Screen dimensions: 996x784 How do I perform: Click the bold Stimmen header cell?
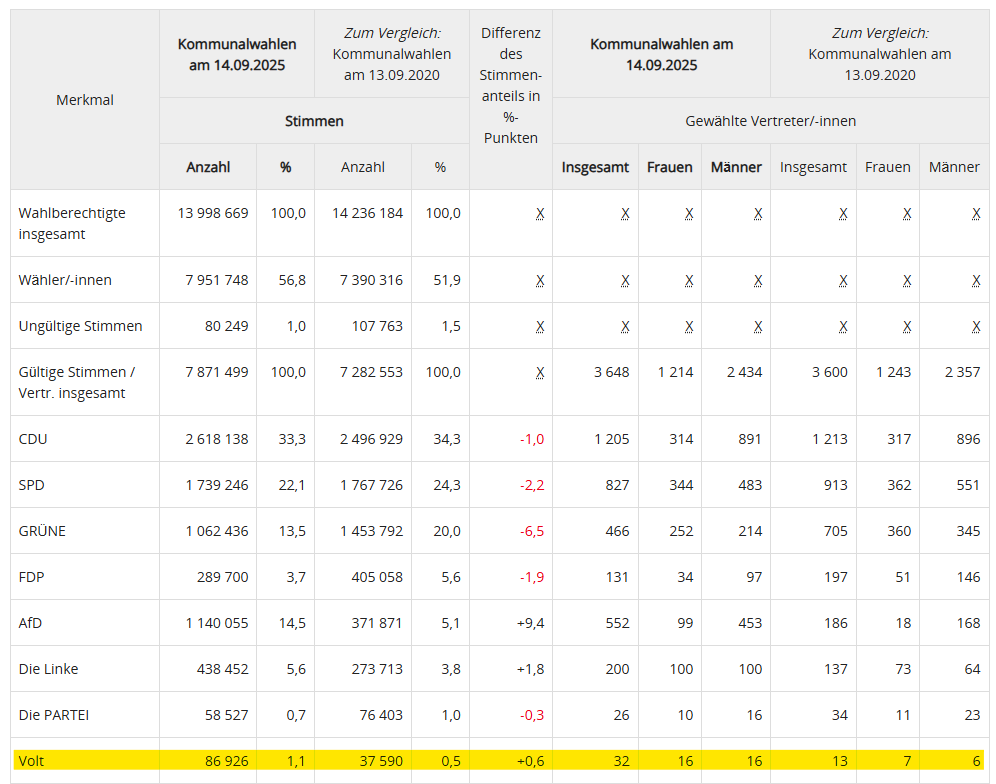pyautogui.click(x=314, y=121)
